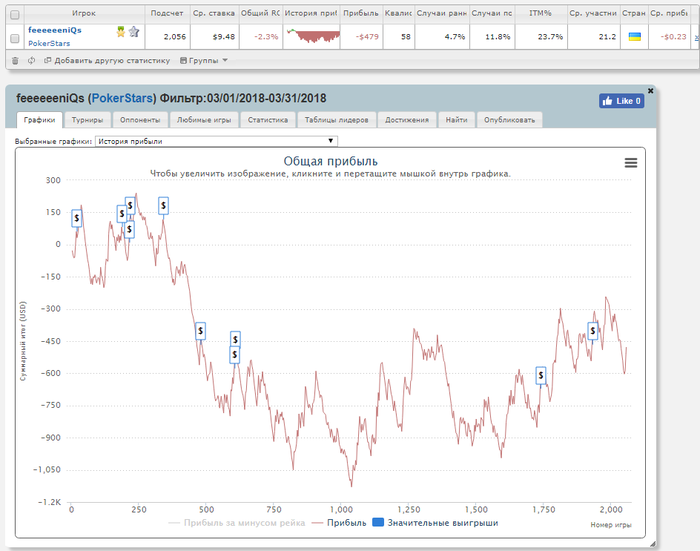Click the feeeeeeniQs player name link
The height and width of the screenshot is (551, 700).
click(54, 30)
